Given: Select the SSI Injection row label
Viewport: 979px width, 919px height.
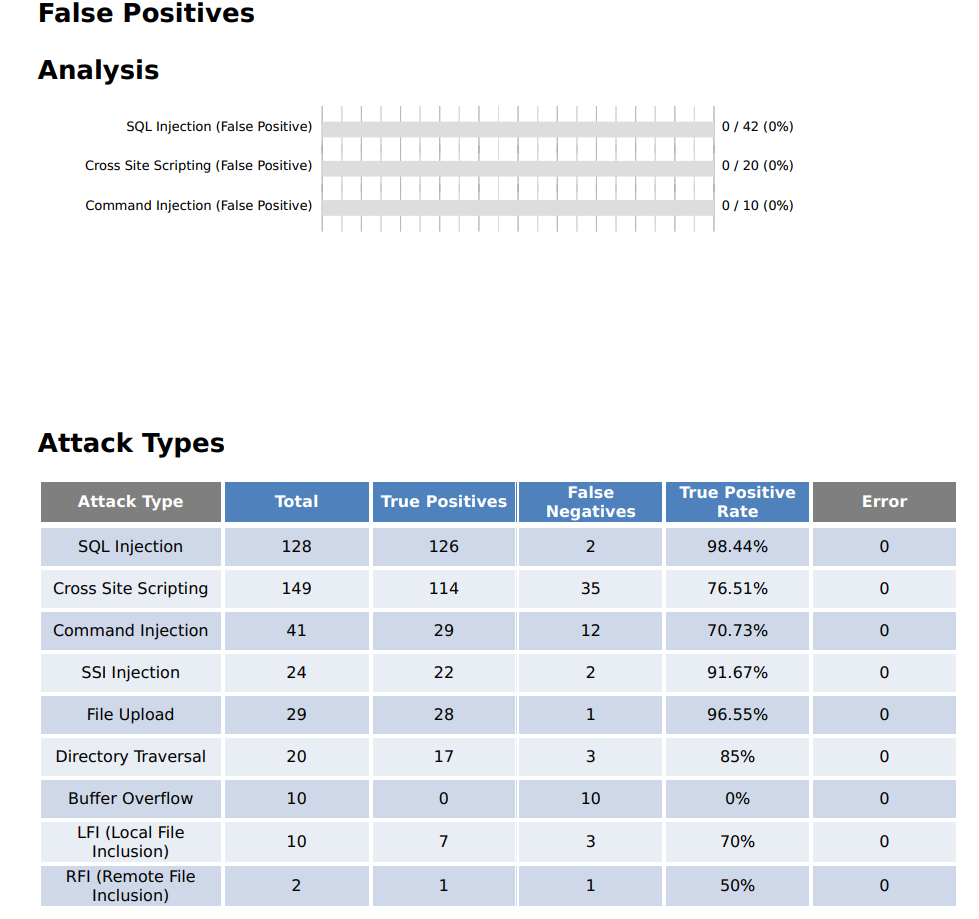Looking at the screenshot, I should coord(131,673).
